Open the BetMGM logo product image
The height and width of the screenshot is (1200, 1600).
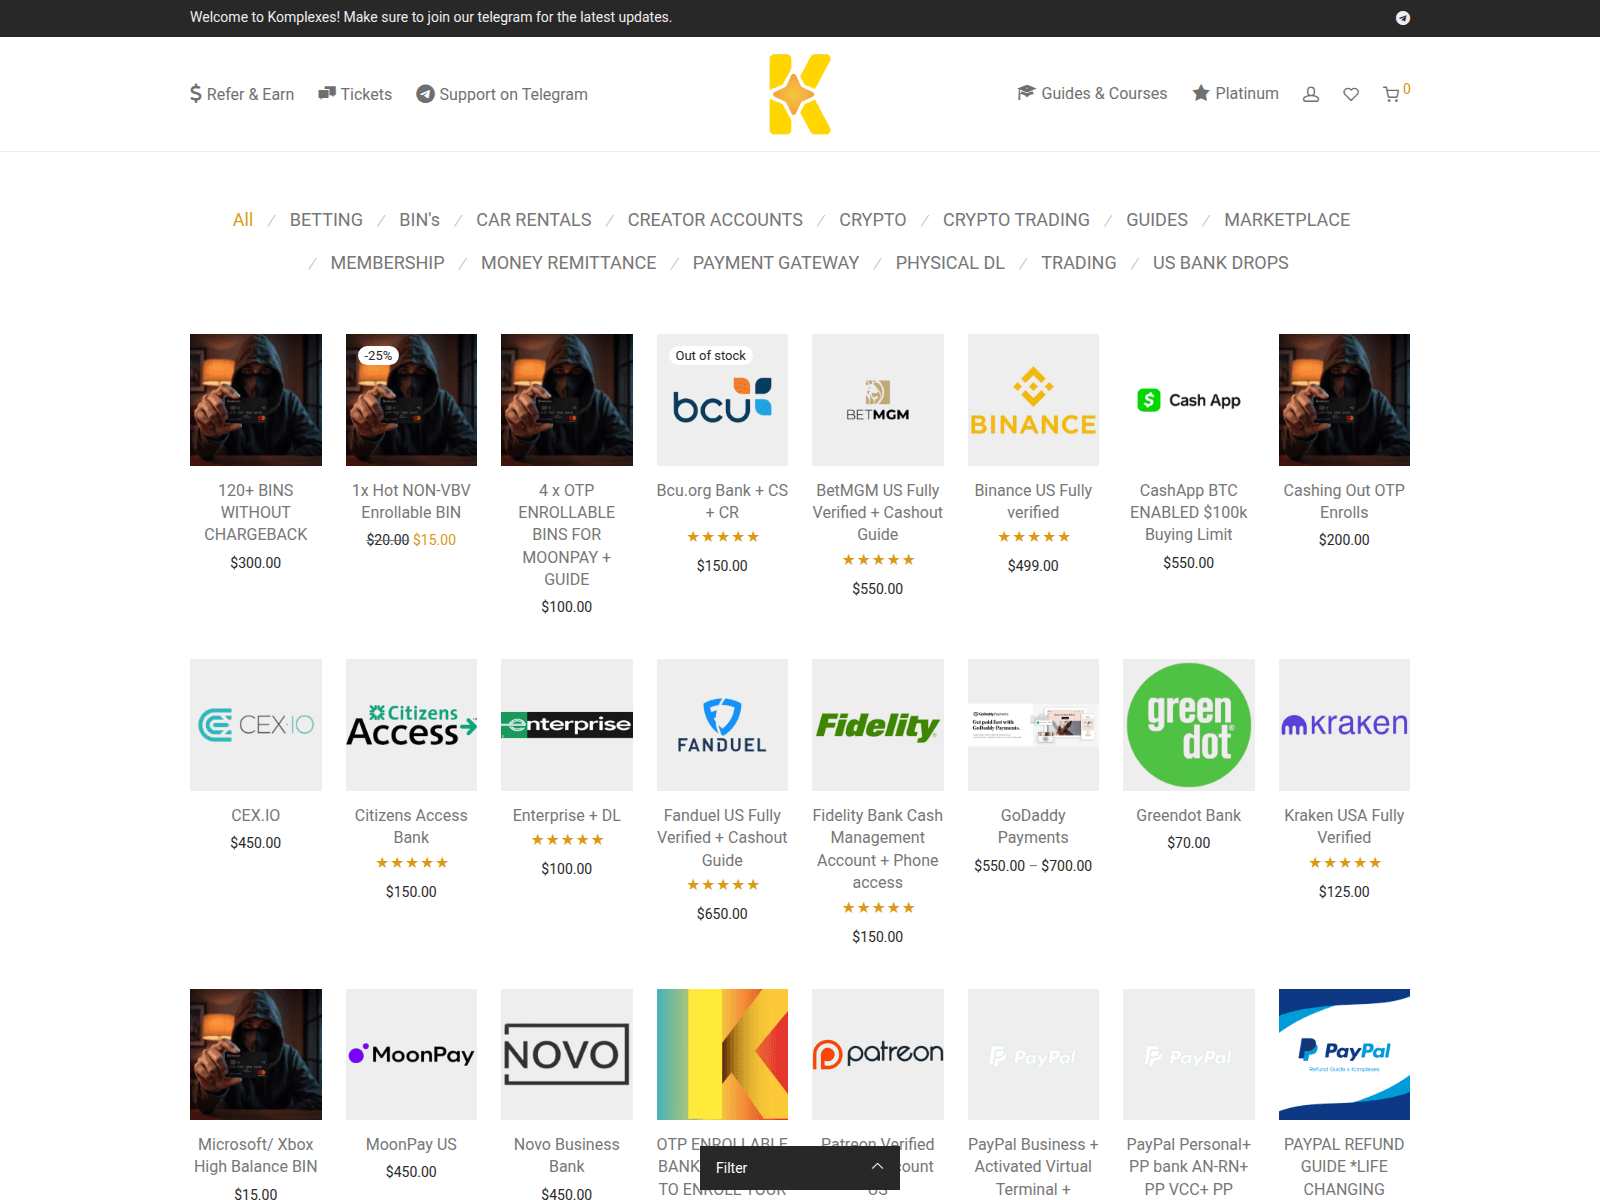[878, 400]
